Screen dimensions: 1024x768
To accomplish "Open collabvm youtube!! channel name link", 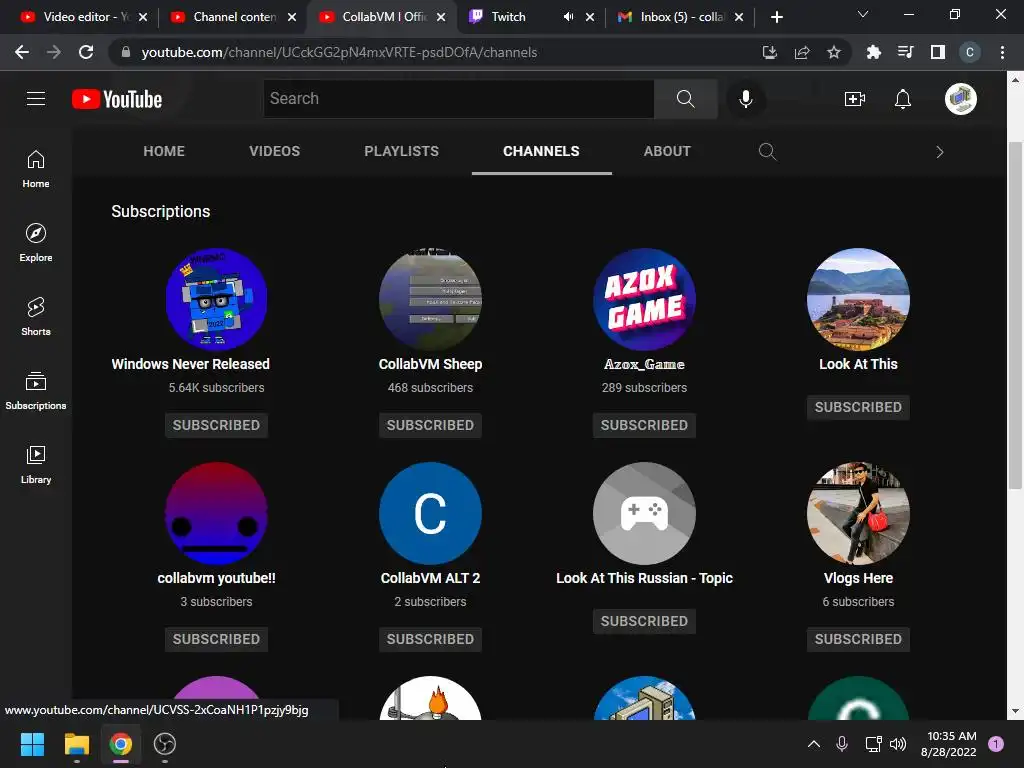I will [216, 579].
